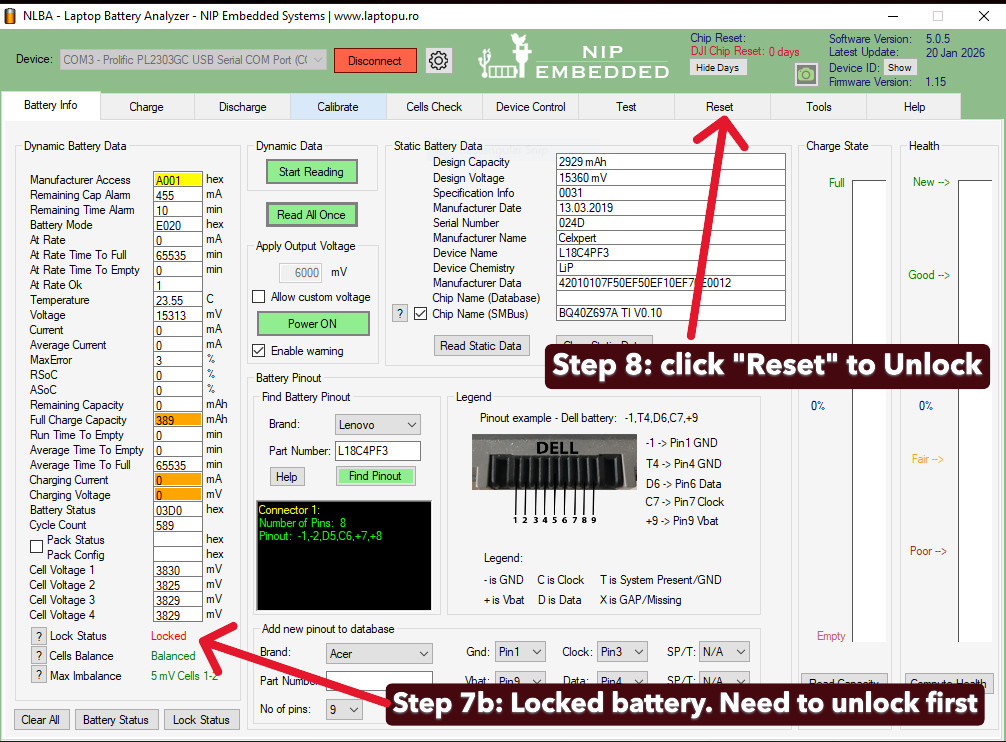The height and width of the screenshot is (742, 1006).
Task: Click the Manufacturer Name value Celxpert
Action: [670, 237]
